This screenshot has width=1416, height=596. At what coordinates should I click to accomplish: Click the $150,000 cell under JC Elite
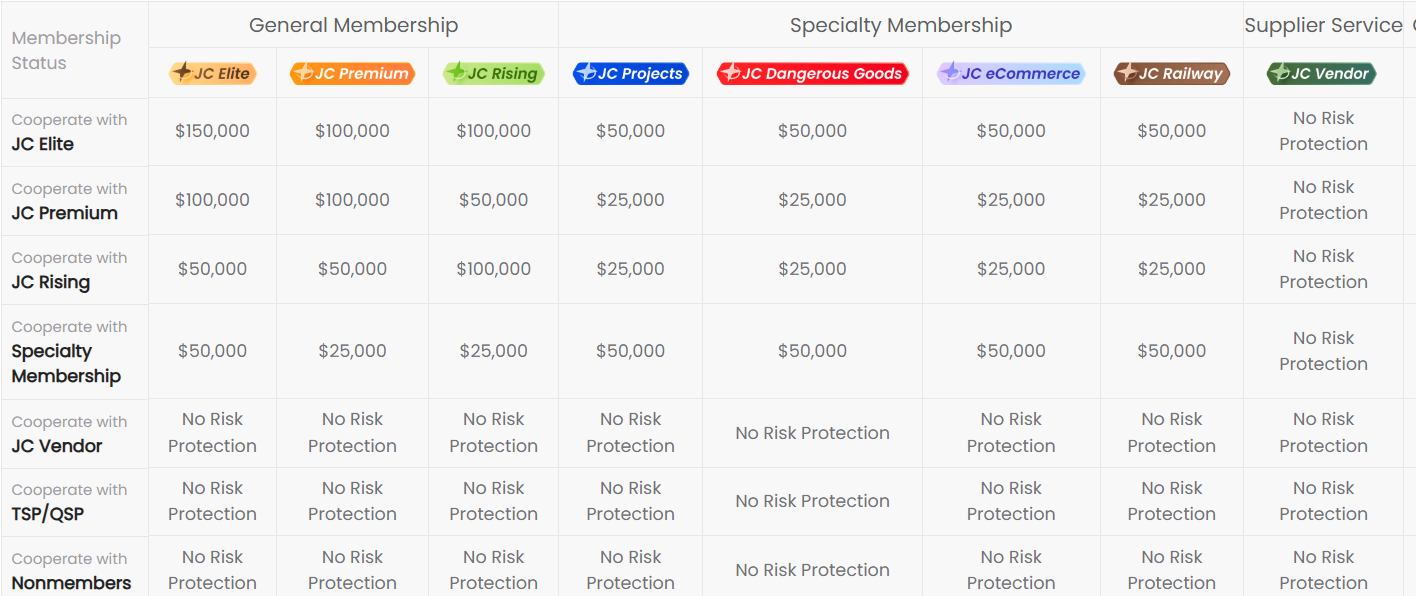(x=212, y=131)
